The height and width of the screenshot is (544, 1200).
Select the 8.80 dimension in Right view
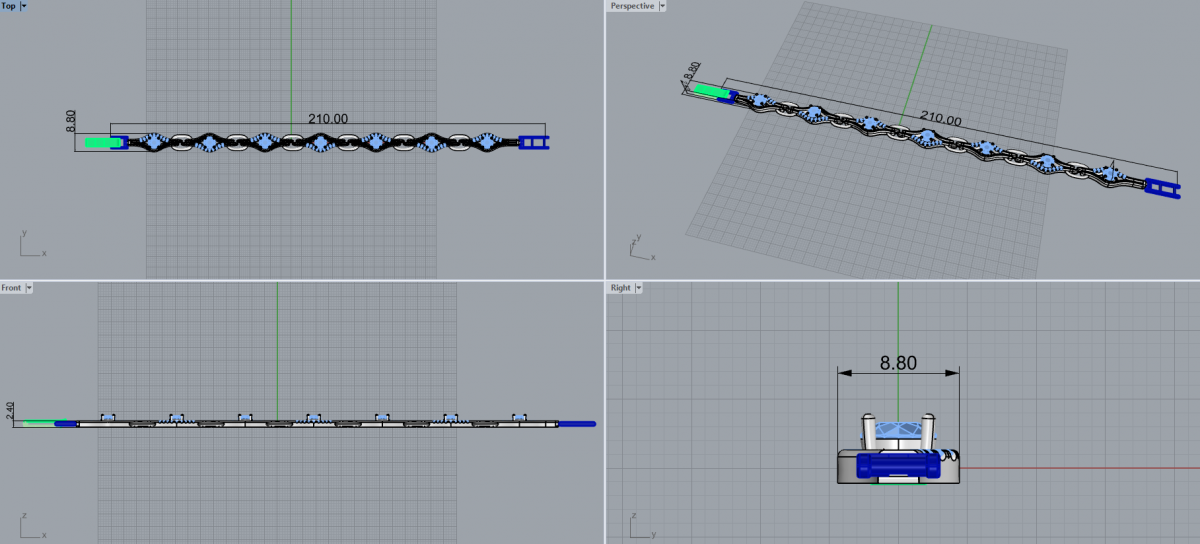898,361
